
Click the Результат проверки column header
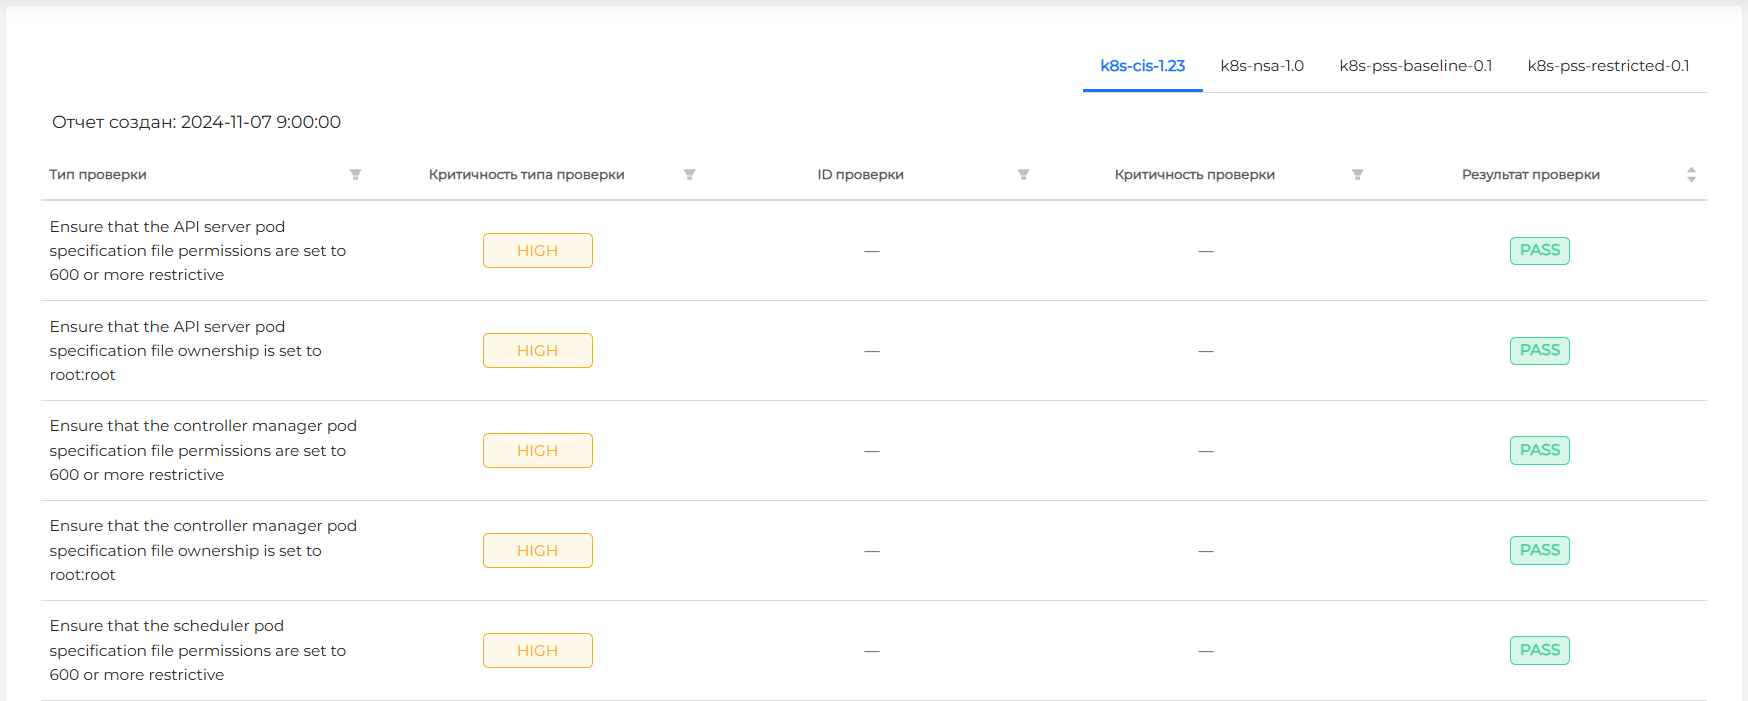pyautogui.click(x=1530, y=175)
